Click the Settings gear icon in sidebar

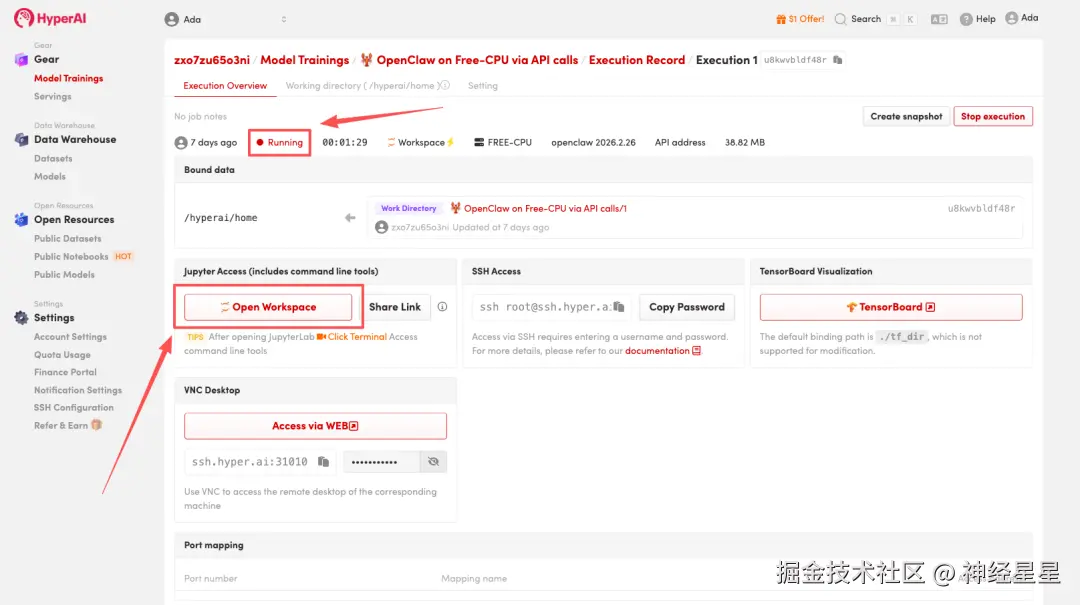point(21,318)
